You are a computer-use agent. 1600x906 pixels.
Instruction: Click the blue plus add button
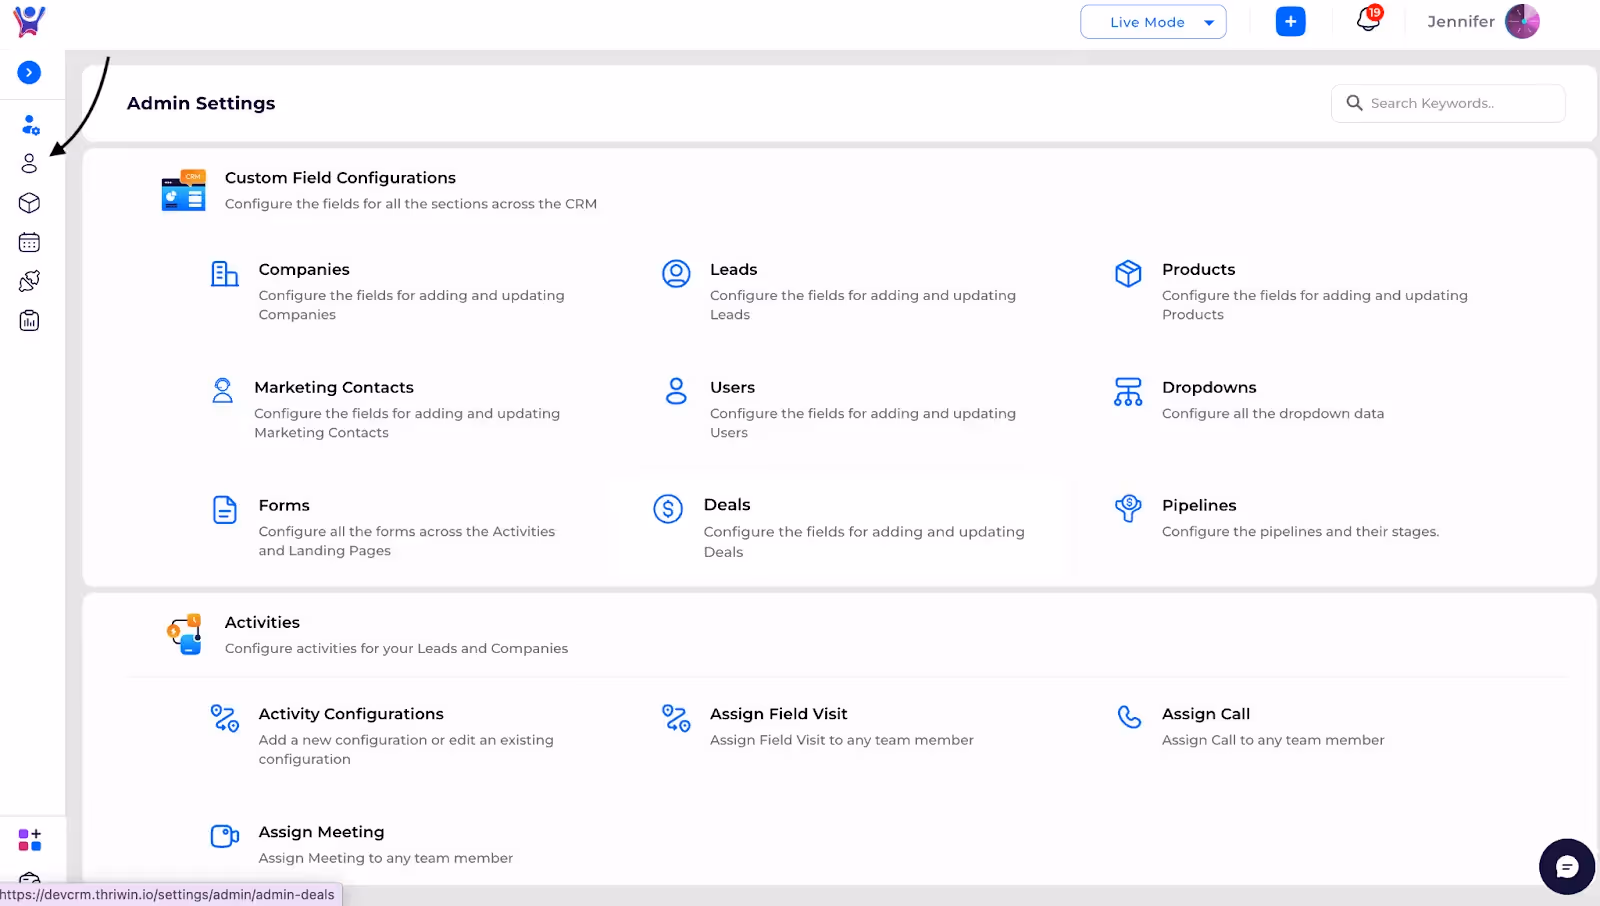[x=1290, y=21]
